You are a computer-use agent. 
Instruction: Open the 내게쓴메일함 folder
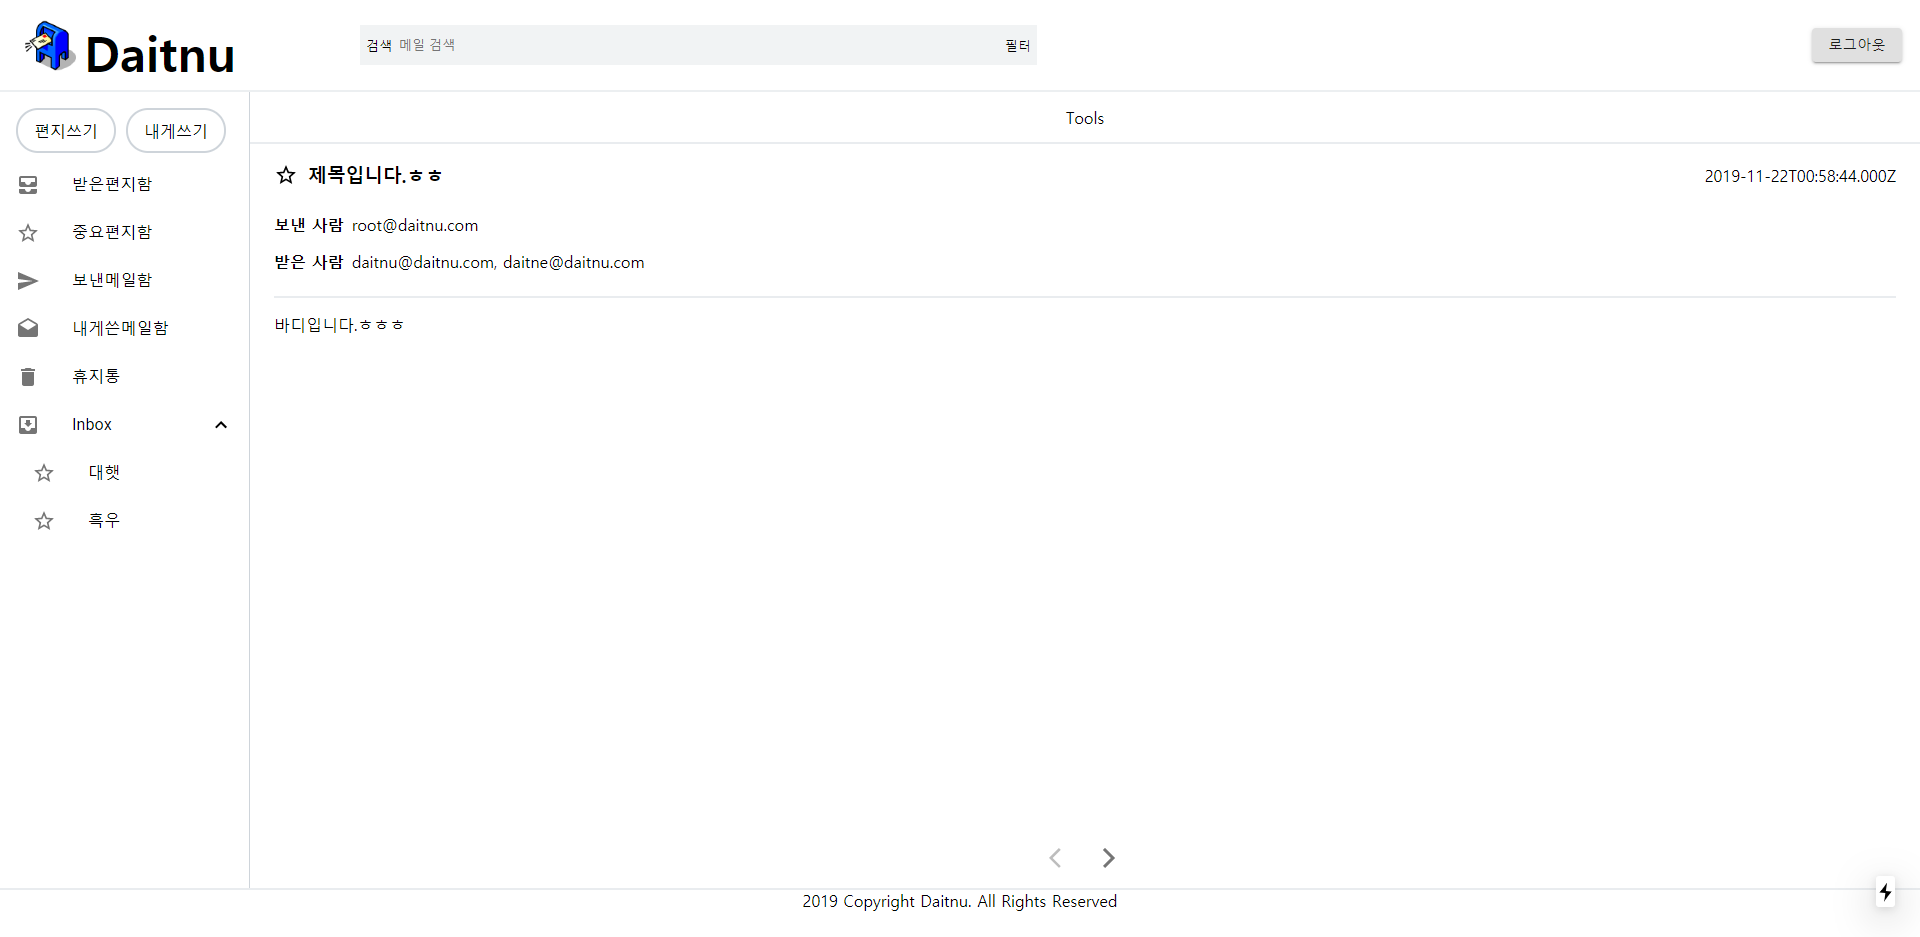[x=120, y=328]
